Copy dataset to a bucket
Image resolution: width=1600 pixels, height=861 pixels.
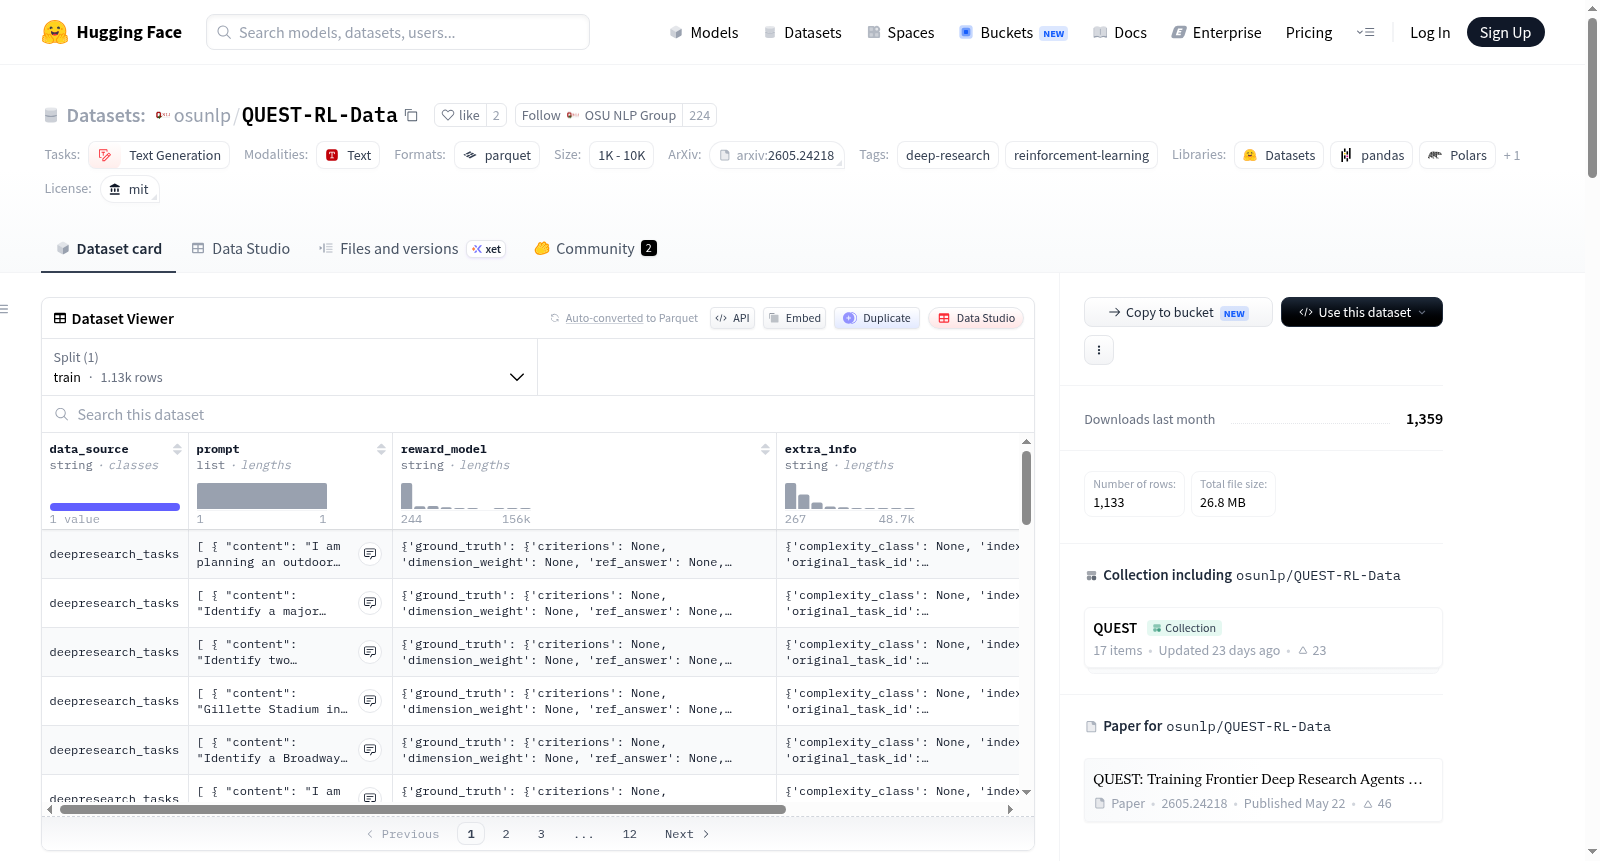(1178, 312)
